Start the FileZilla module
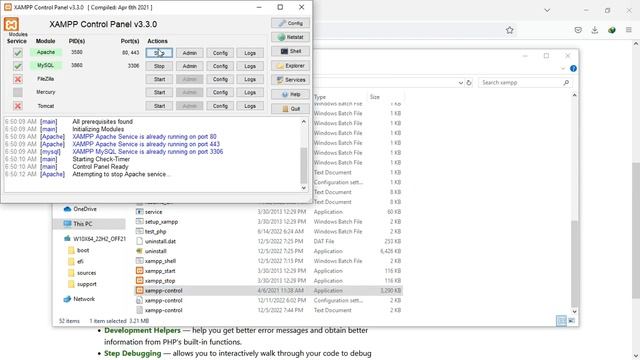This screenshot has width=640, height=360. [x=159, y=79]
